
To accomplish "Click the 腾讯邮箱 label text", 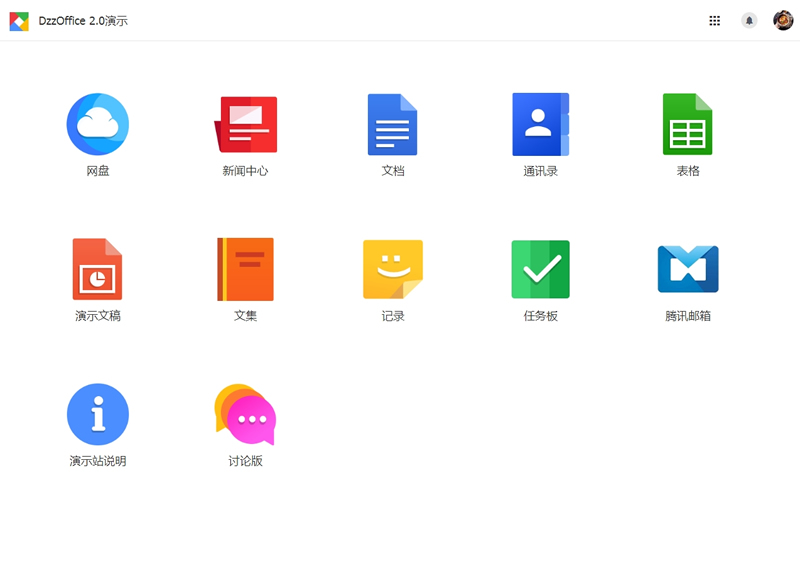I will pos(688,316).
